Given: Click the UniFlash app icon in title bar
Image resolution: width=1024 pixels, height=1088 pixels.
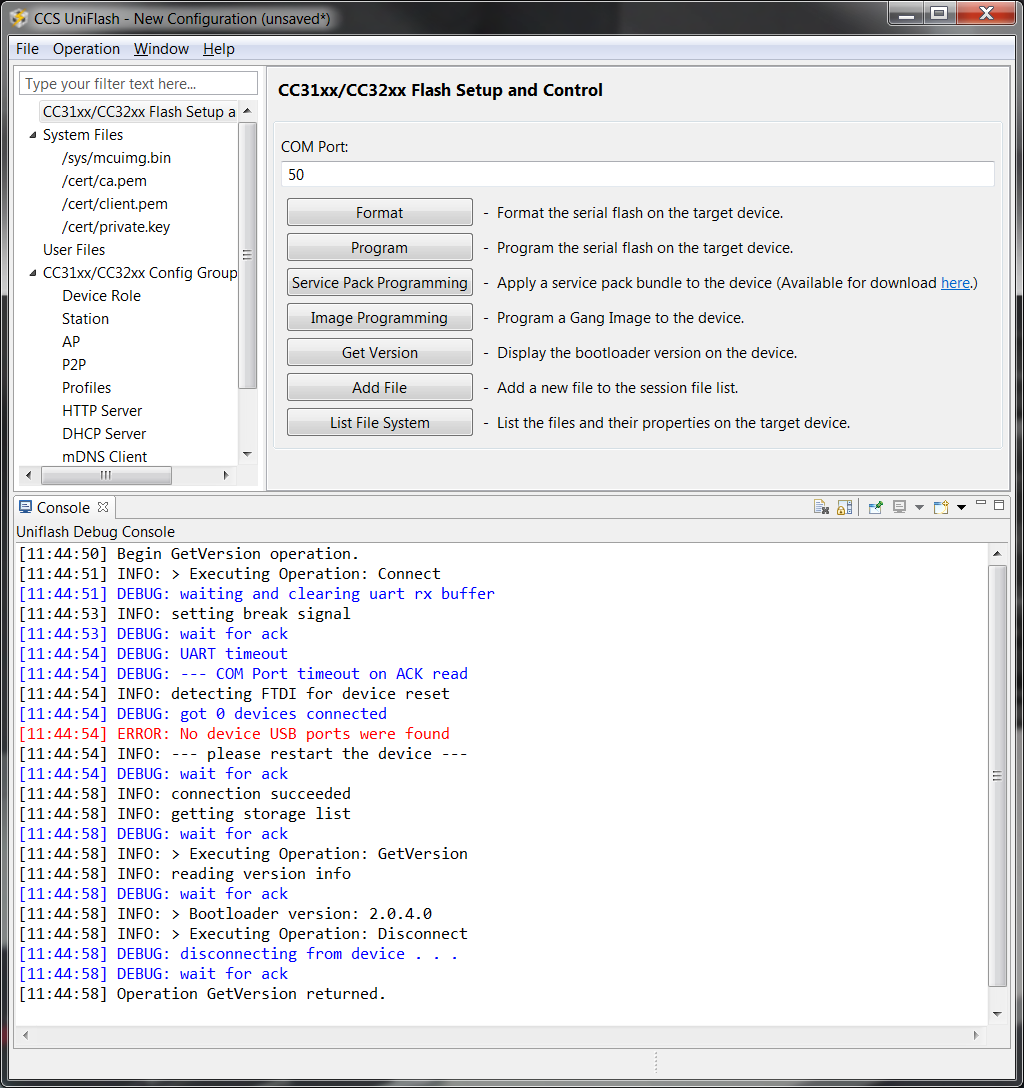Looking at the screenshot, I should point(19,18).
